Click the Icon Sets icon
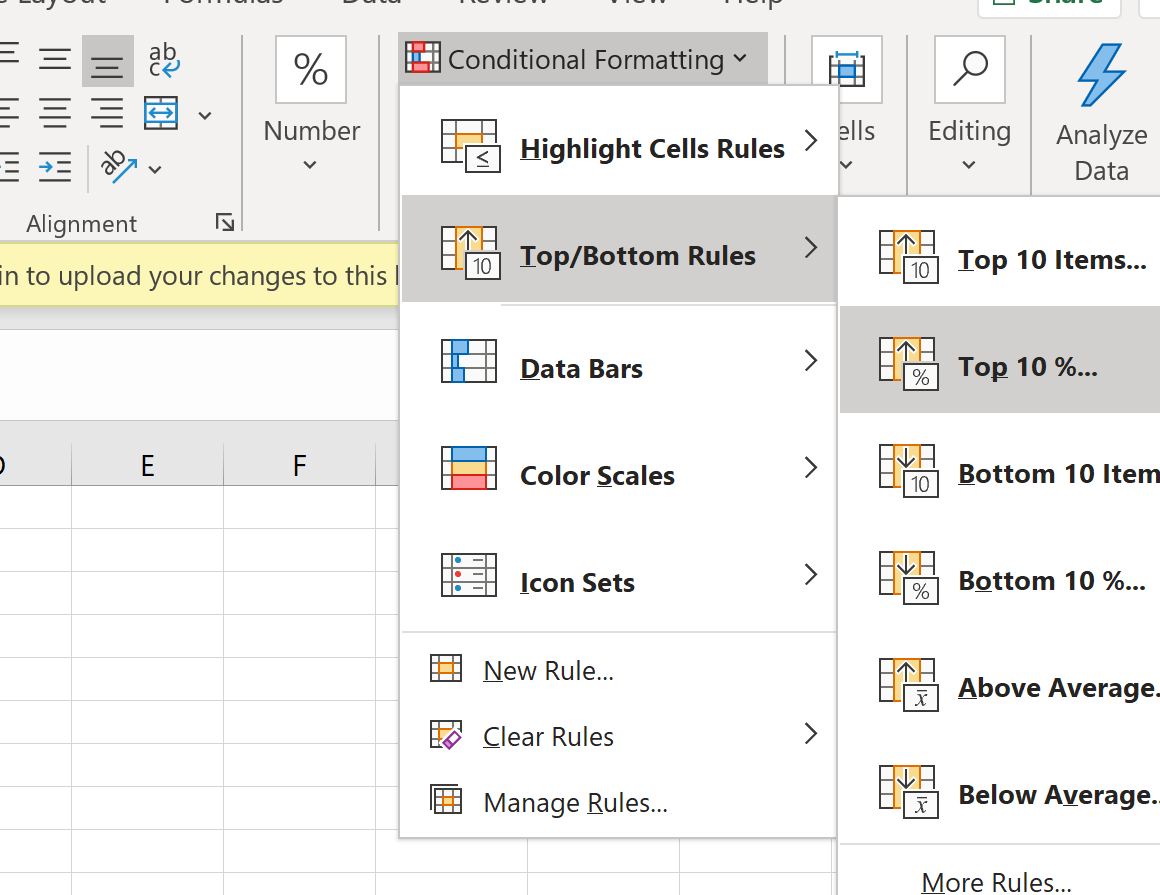The height and width of the screenshot is (895, 1160). coord(469,575)
